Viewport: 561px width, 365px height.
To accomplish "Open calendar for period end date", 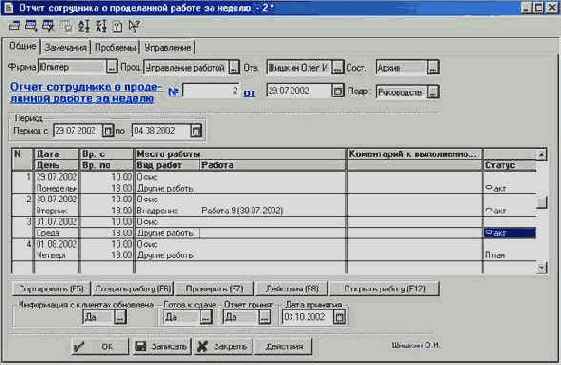I will click(196, 131).
